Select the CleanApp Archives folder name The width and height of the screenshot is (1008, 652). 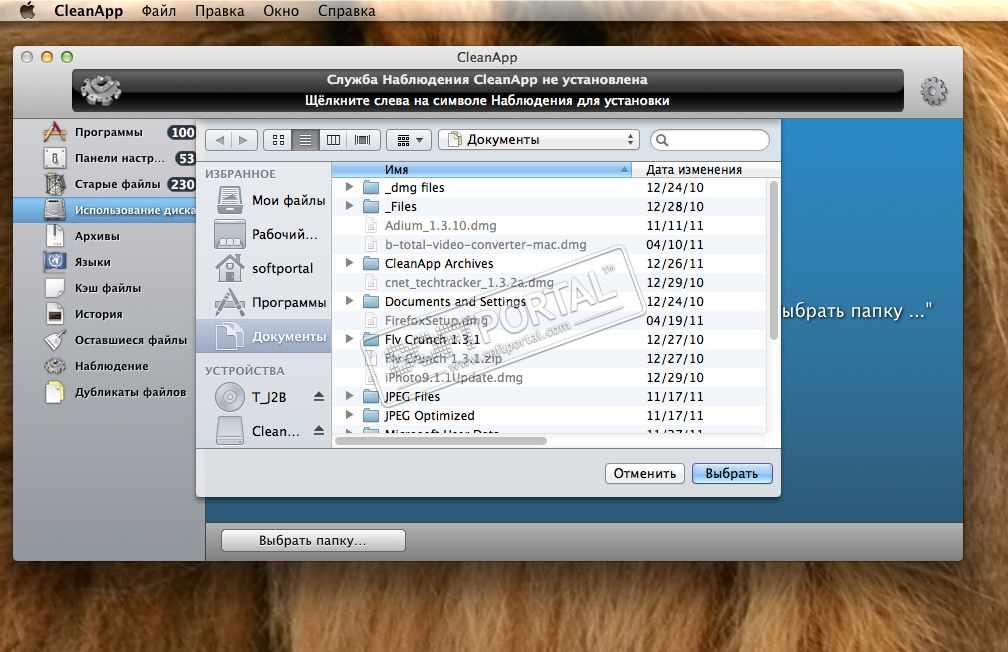439,264
